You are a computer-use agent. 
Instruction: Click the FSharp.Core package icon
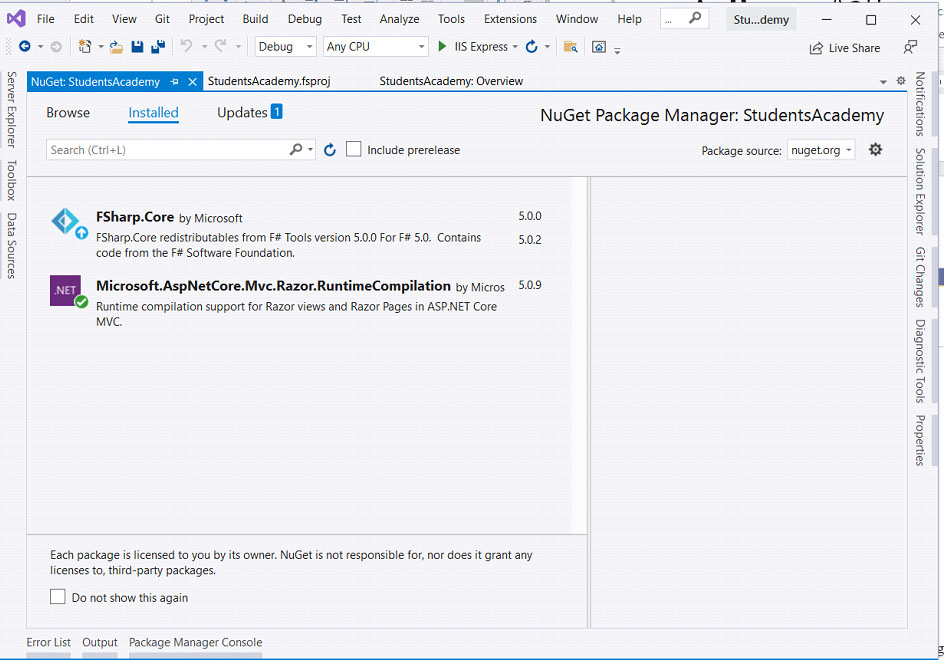(65, 222)
